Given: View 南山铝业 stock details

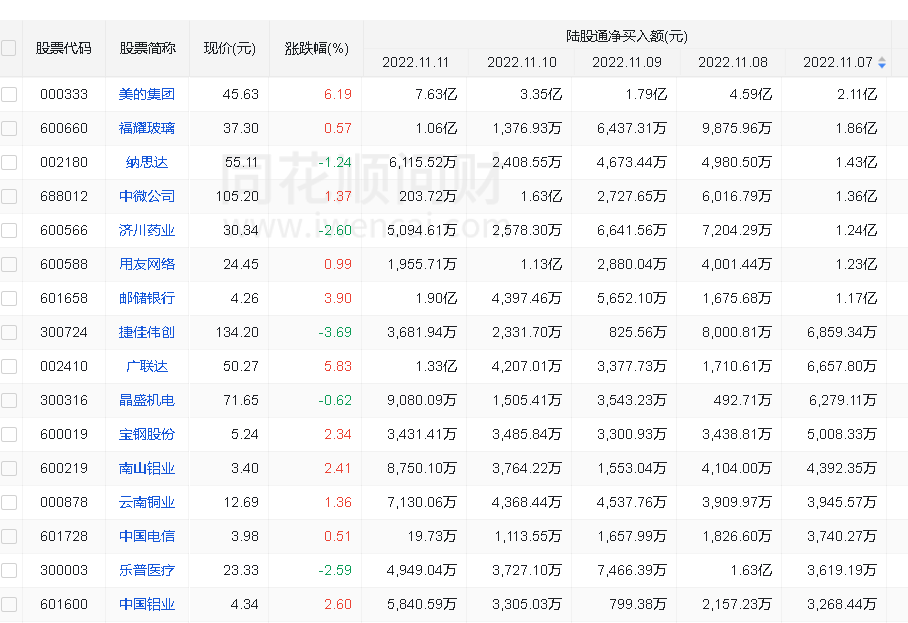Looking at the screenshot, I should [147, 468].
